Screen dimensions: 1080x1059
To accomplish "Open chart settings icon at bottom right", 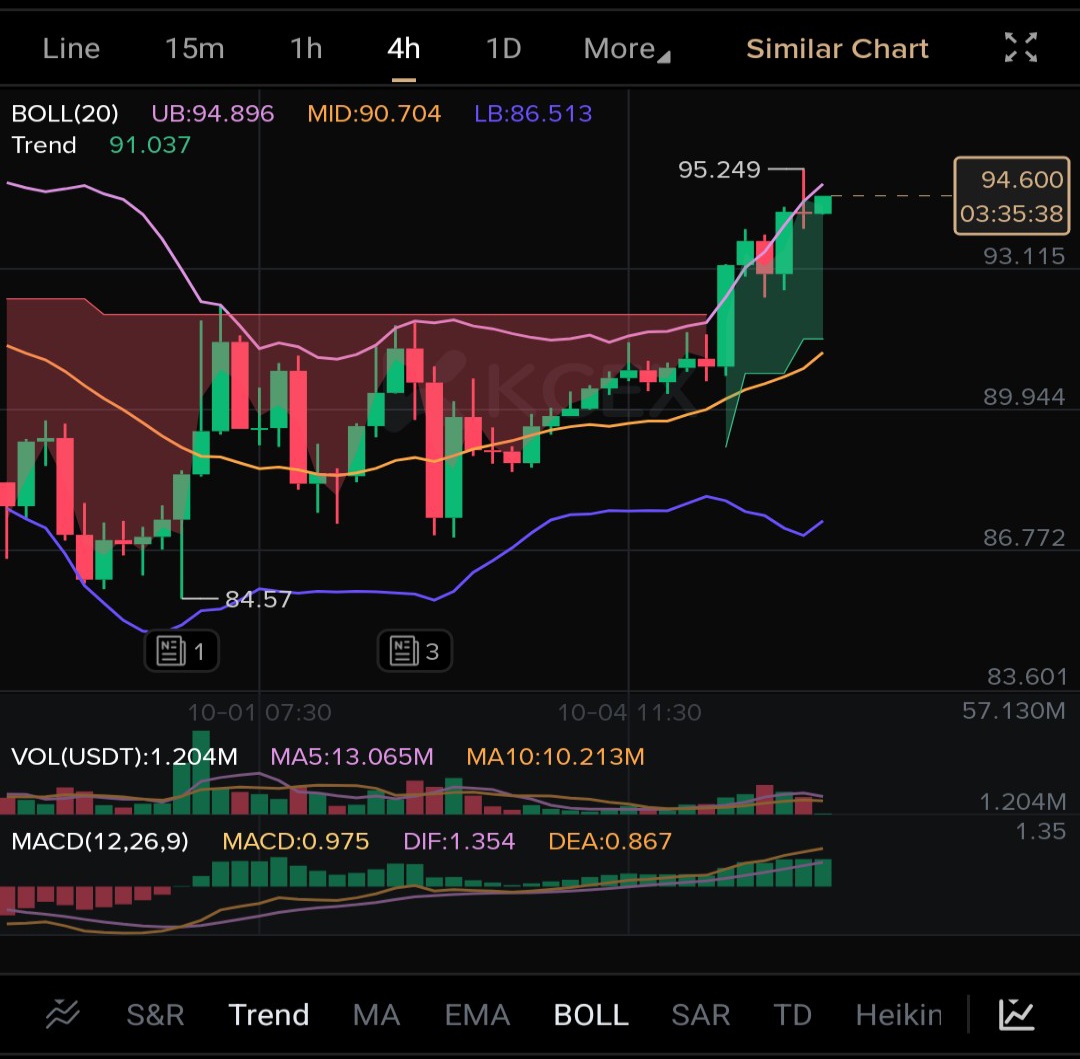I will 1016,1014.
